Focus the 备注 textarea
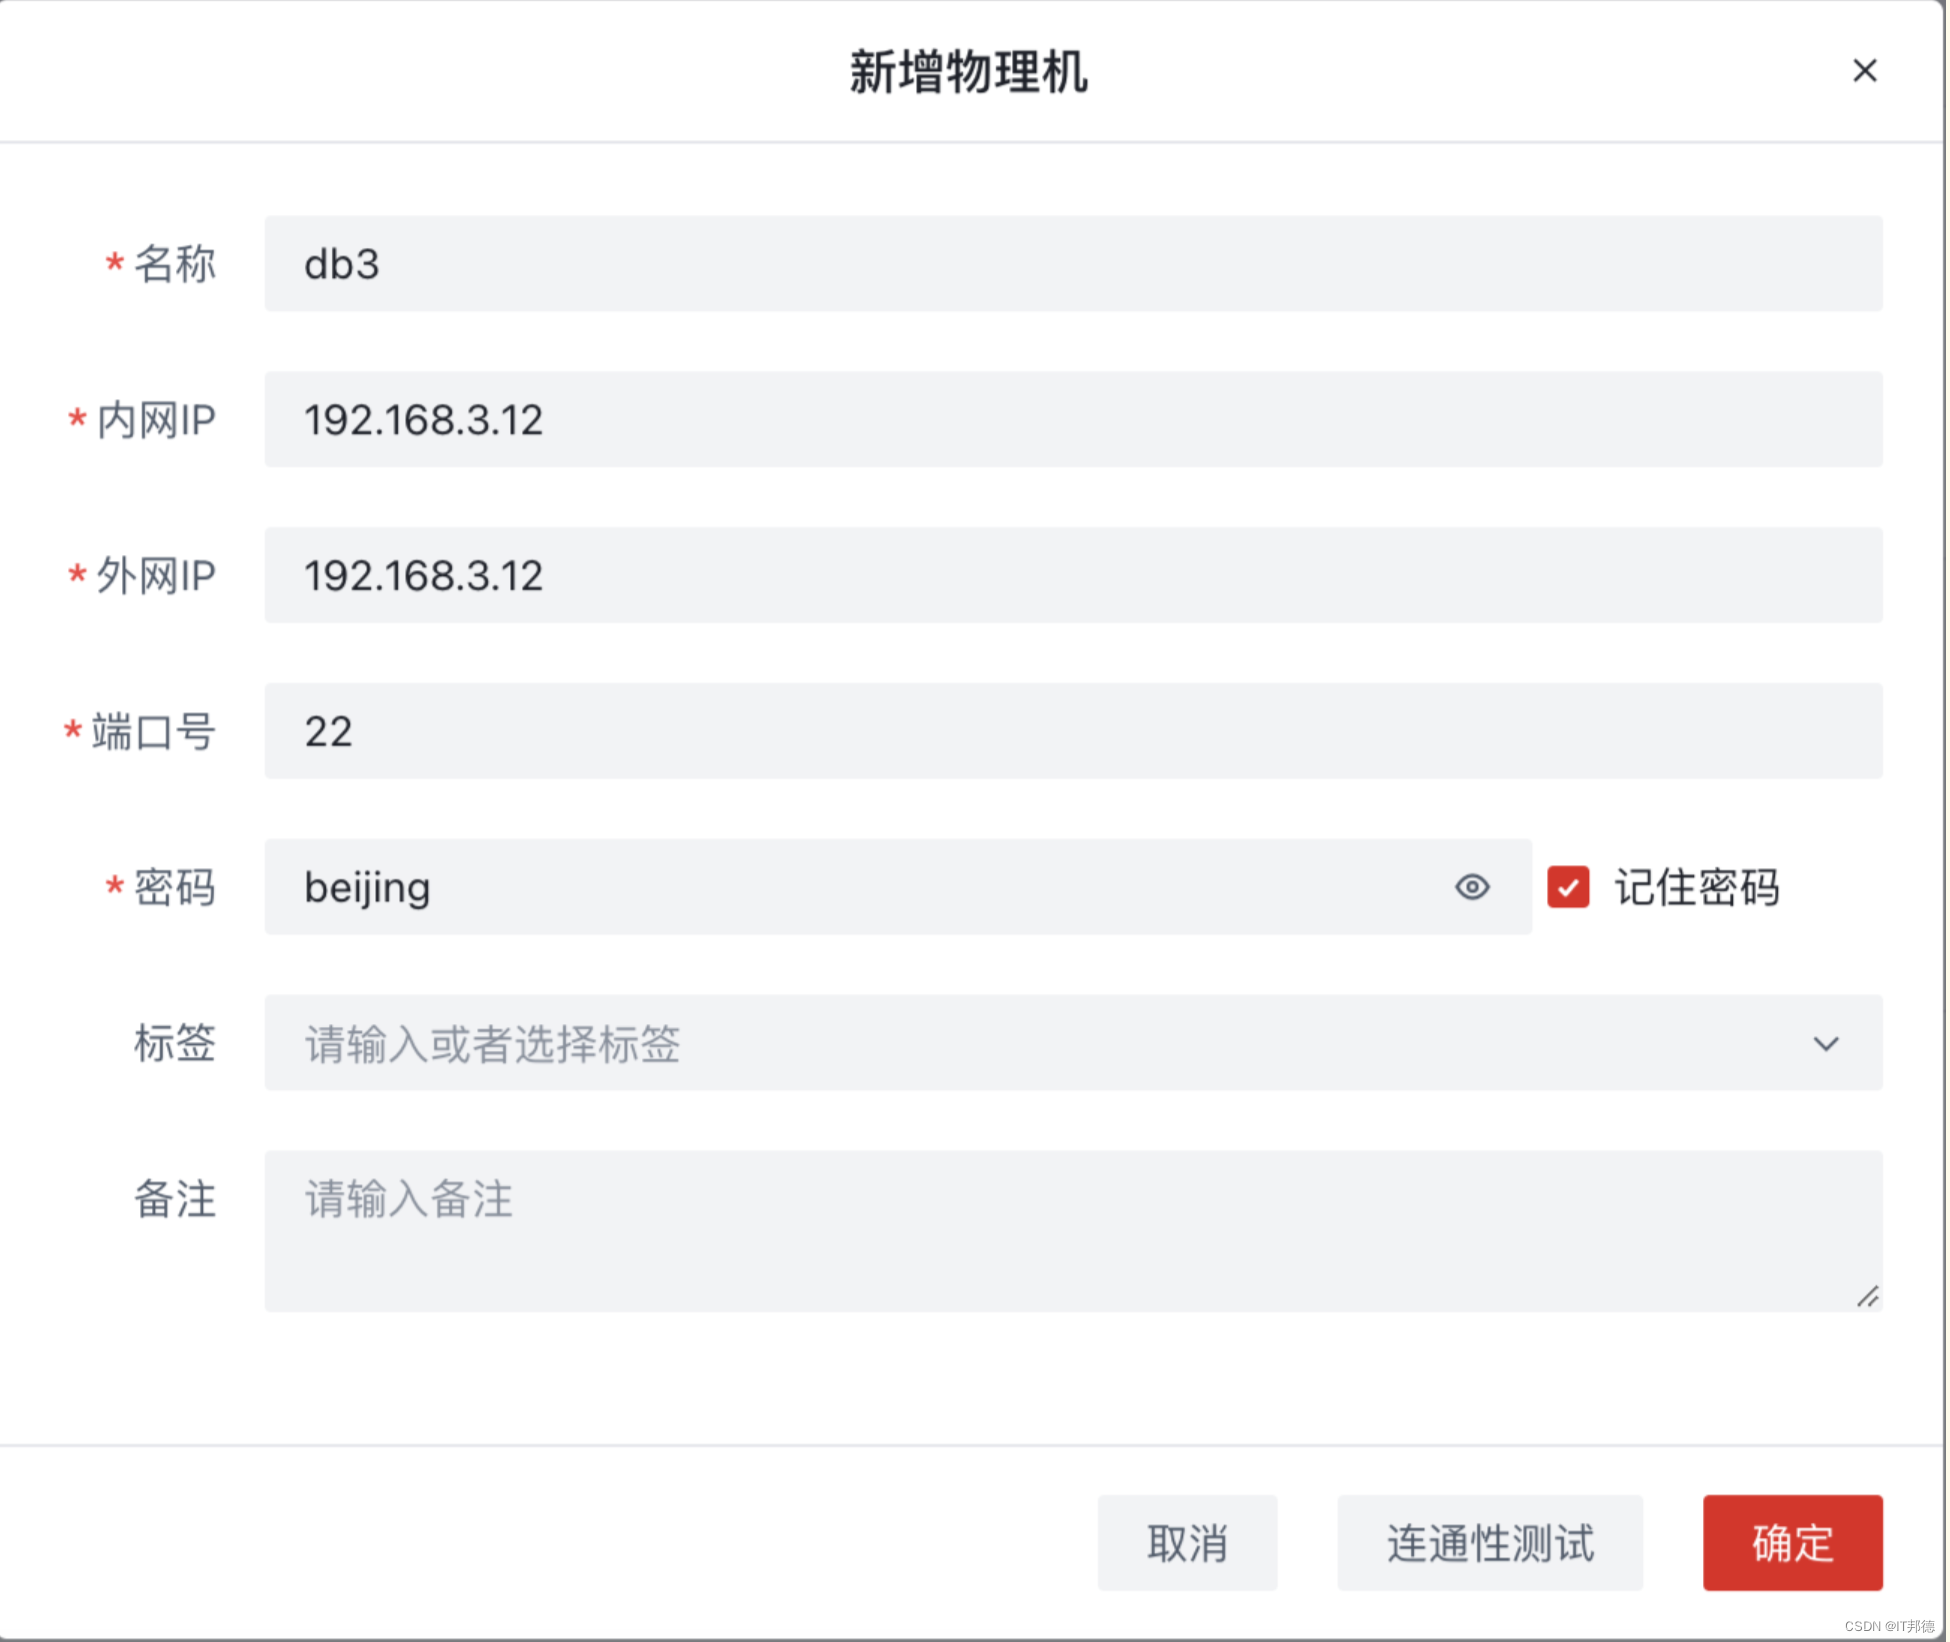This screenshot has width=1950, height=1642. point(1072,1232)
